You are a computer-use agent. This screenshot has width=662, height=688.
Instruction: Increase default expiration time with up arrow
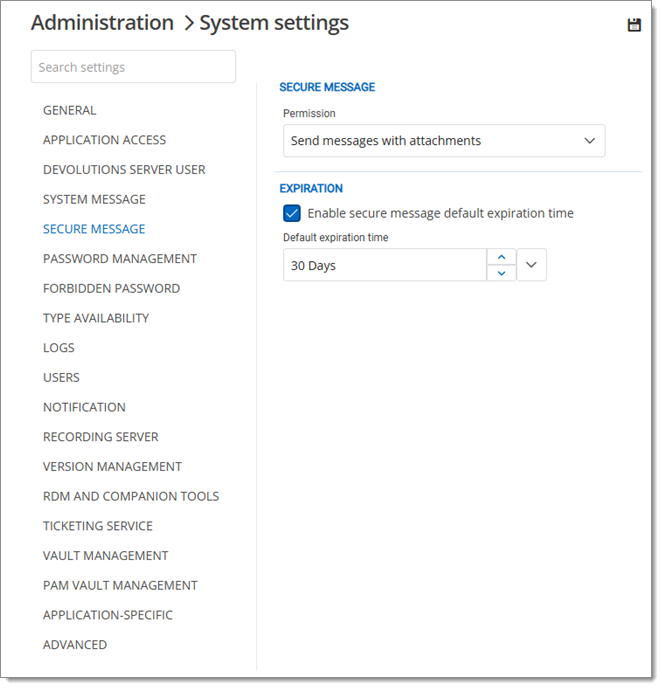(x=501, y=257)
